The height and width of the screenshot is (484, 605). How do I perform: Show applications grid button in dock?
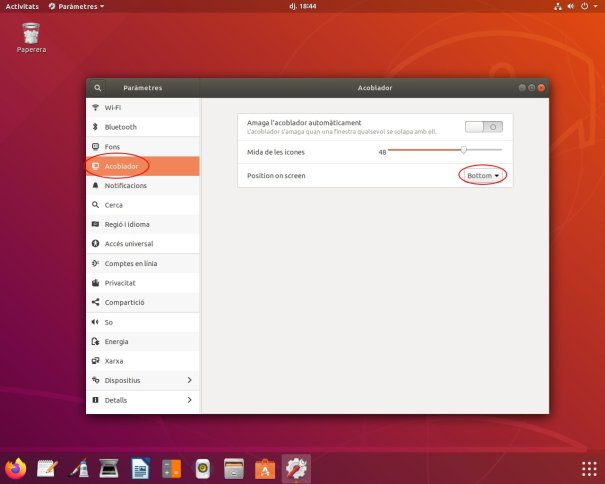point(589,469)
